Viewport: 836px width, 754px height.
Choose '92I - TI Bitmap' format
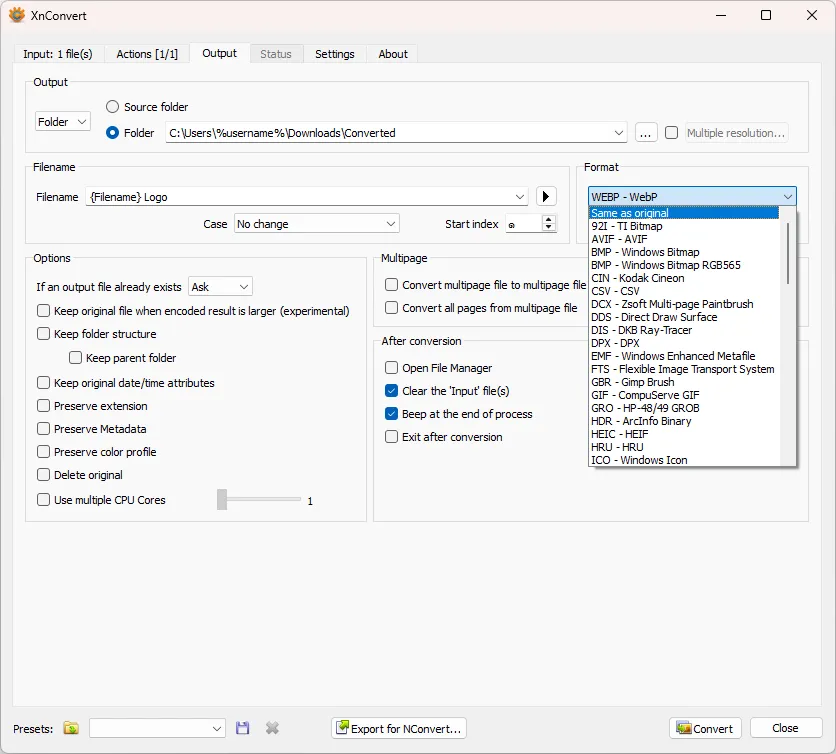click(x=684, y=226)
